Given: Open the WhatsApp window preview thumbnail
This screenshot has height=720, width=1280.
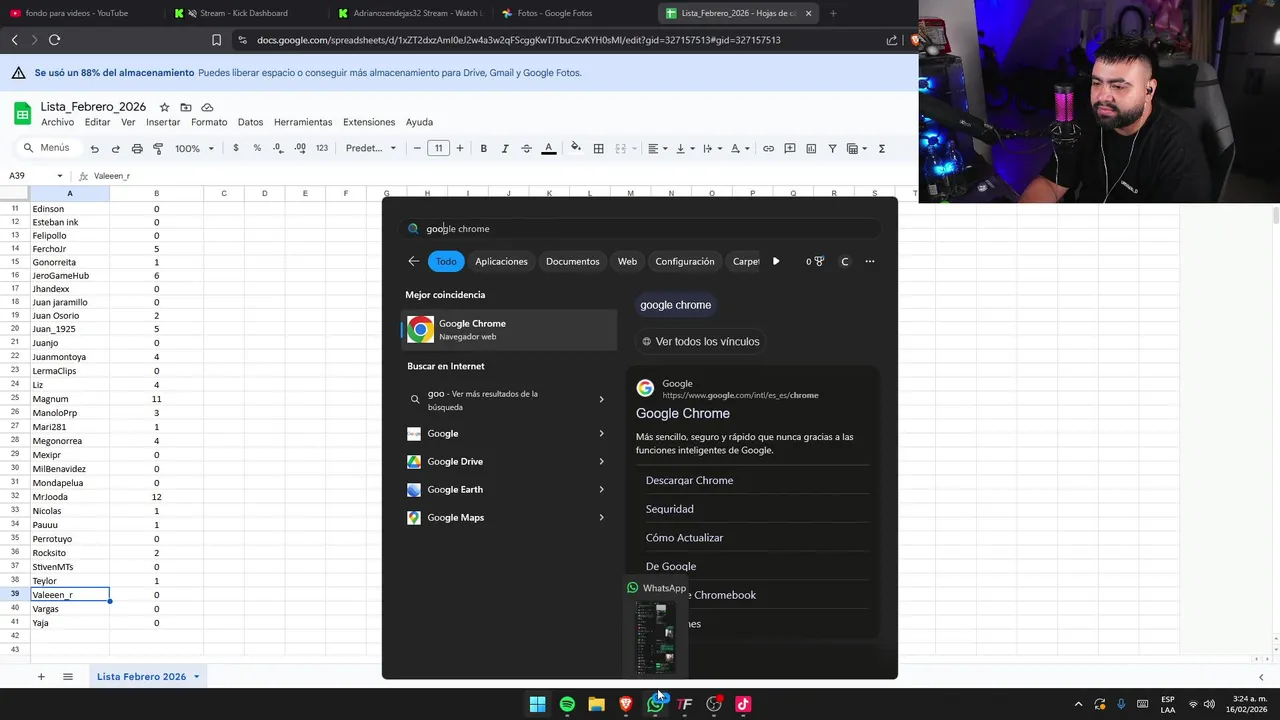Looking at the screenshot, I should 656,638.
